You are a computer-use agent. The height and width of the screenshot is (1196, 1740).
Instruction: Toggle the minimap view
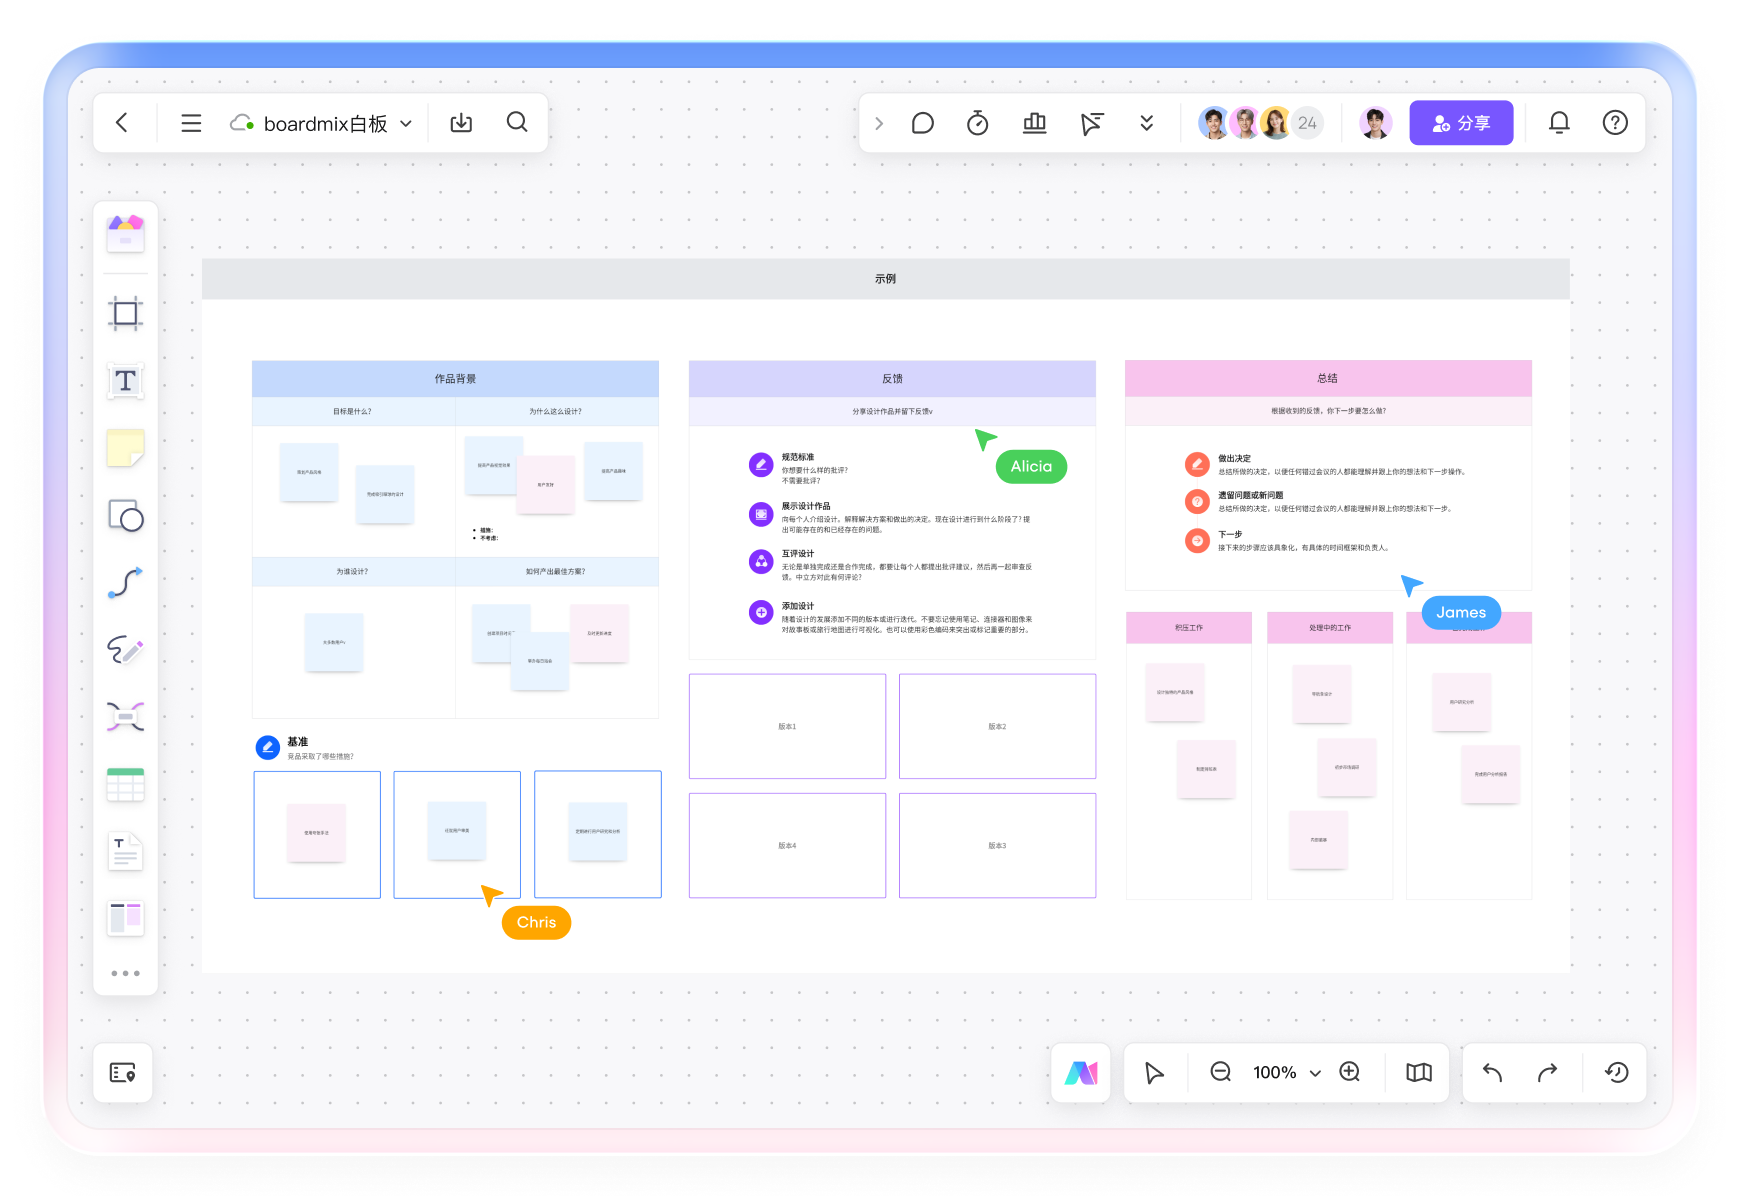click(x=1418, y=1072)
